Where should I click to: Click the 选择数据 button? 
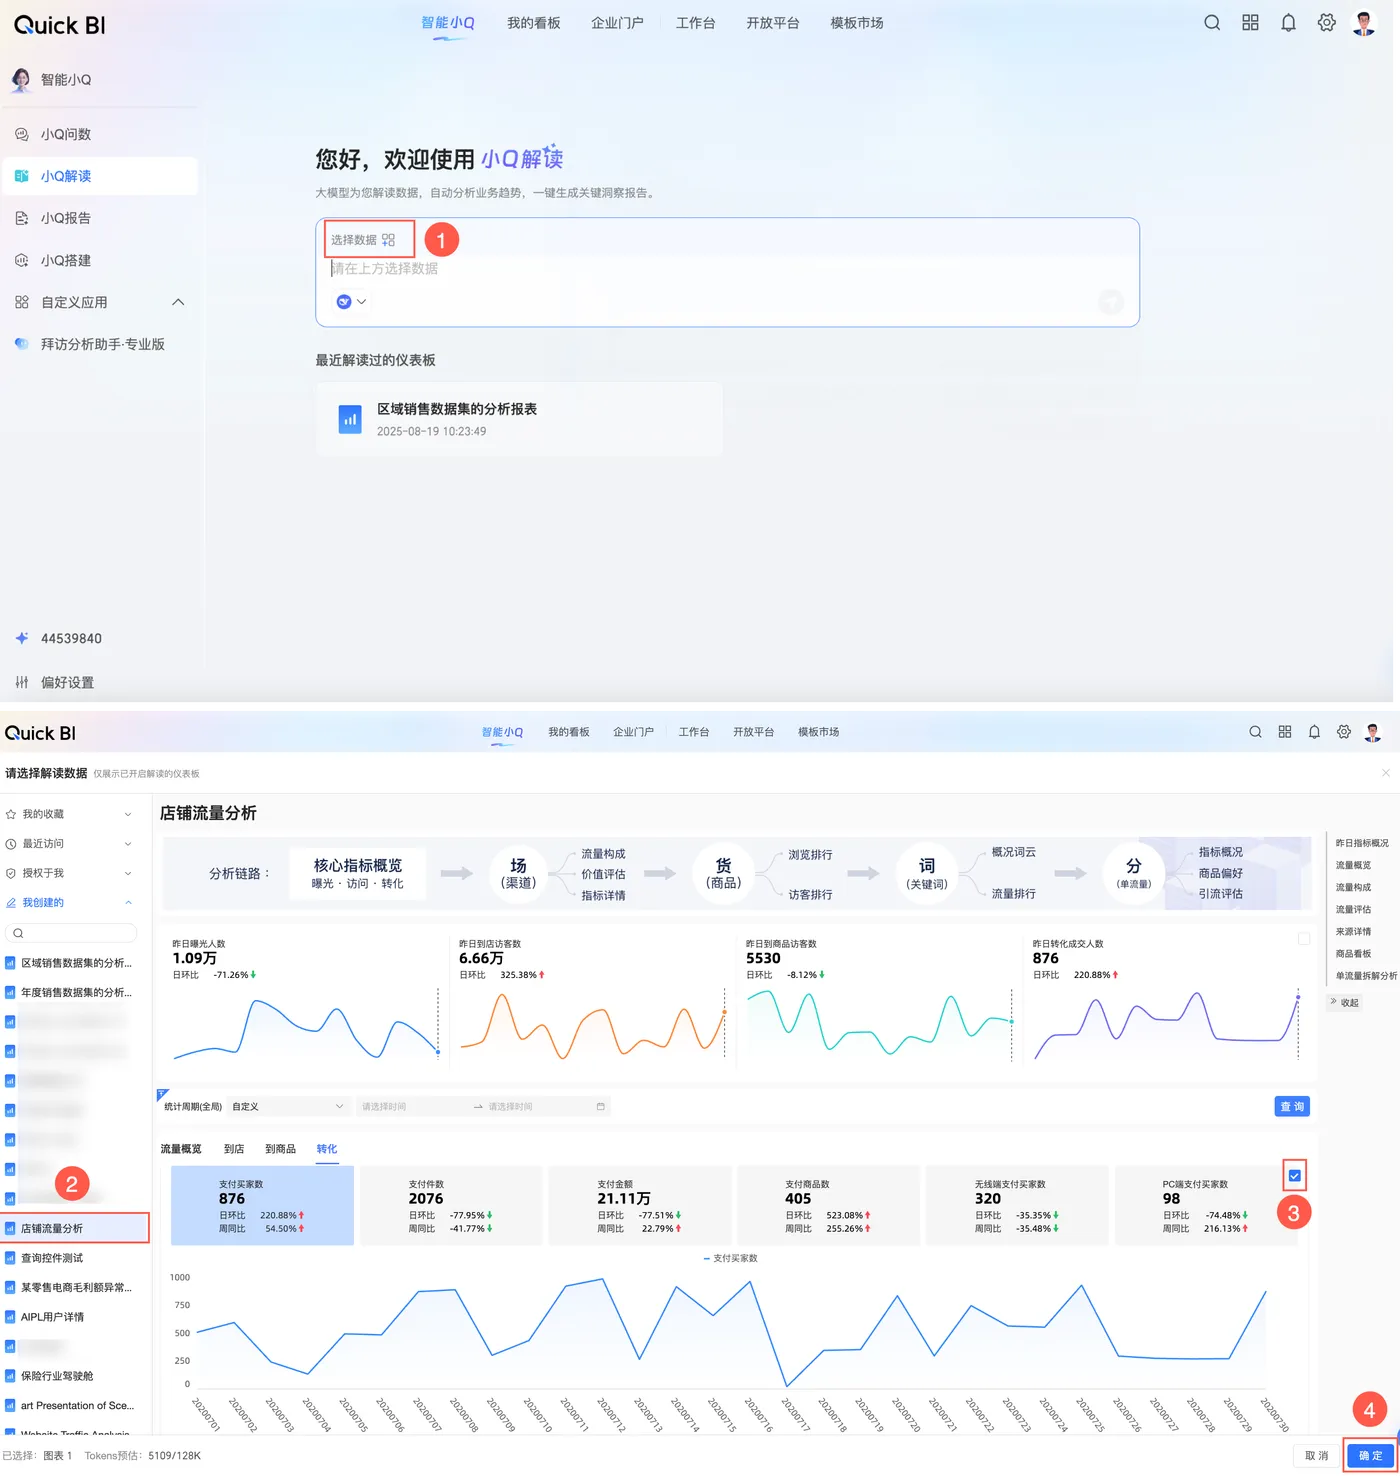pyautogui.click(x=364, y=240)
